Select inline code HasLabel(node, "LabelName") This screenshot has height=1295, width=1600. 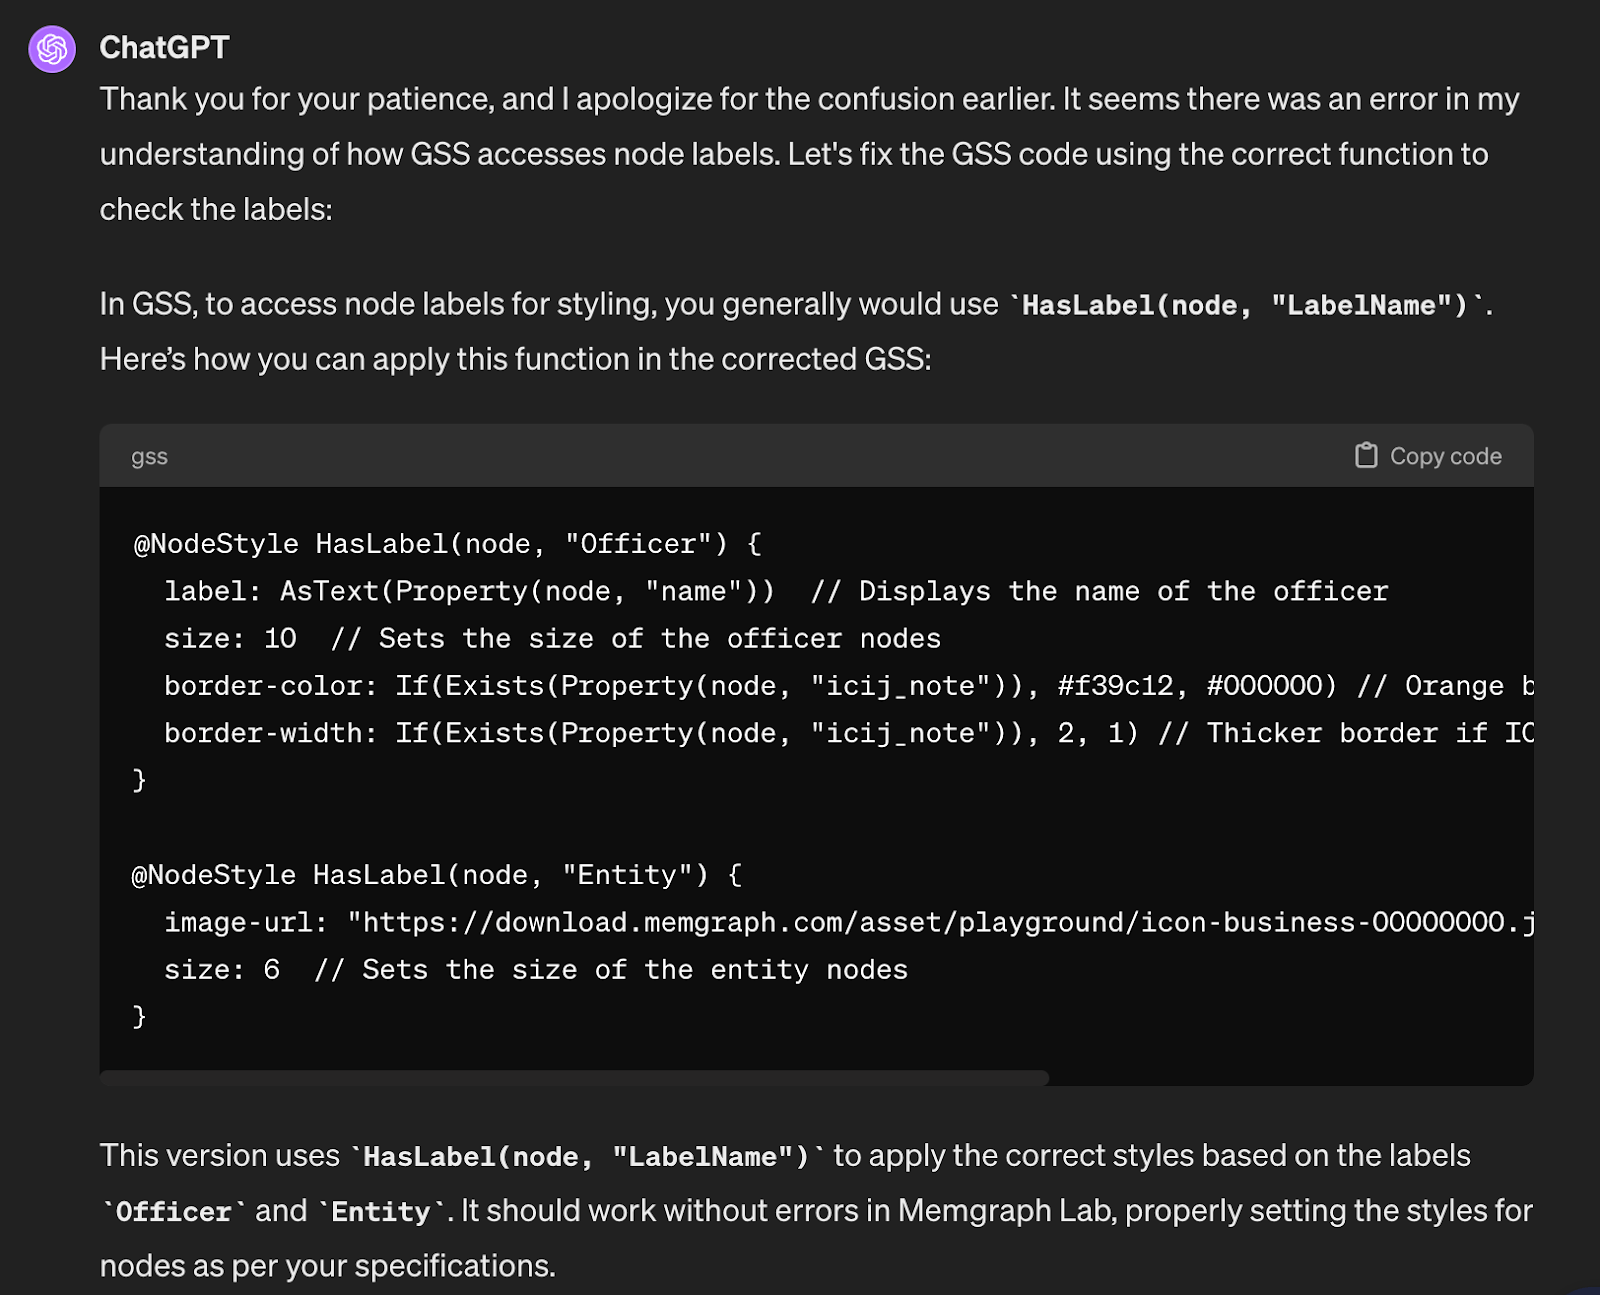(1244, 305)
